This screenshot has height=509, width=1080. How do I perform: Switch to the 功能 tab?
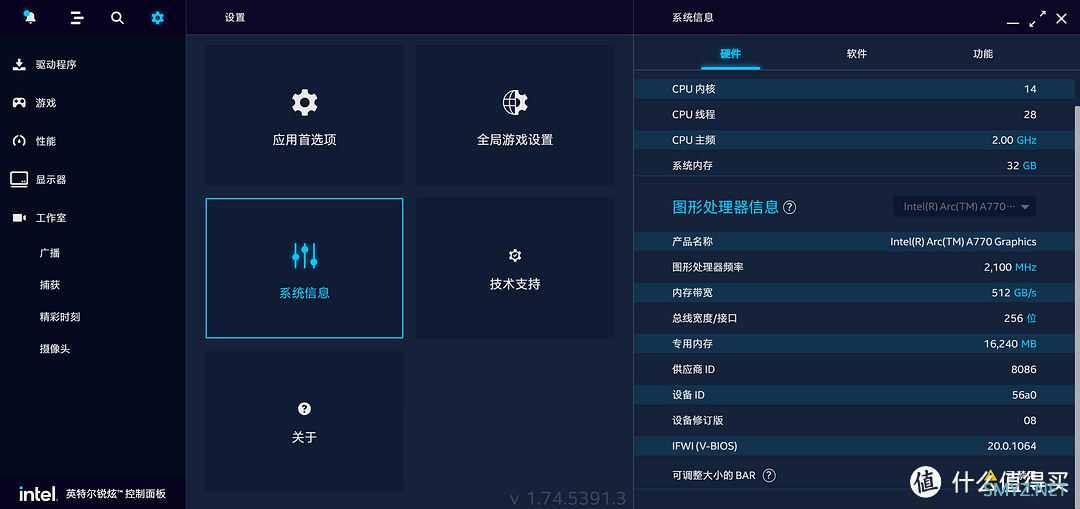pyautogui.click(x=983, y=54)
